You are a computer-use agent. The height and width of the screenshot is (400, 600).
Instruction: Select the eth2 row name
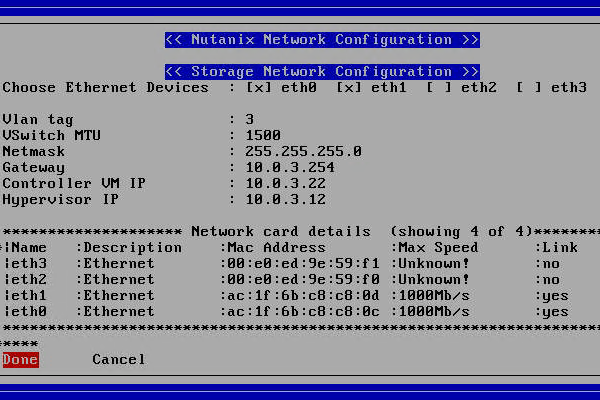29,280
